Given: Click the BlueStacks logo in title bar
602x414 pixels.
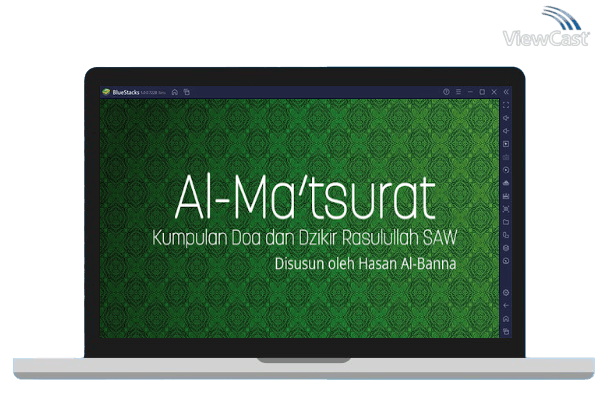Looking at the screenshot, I should click(106, 92).
